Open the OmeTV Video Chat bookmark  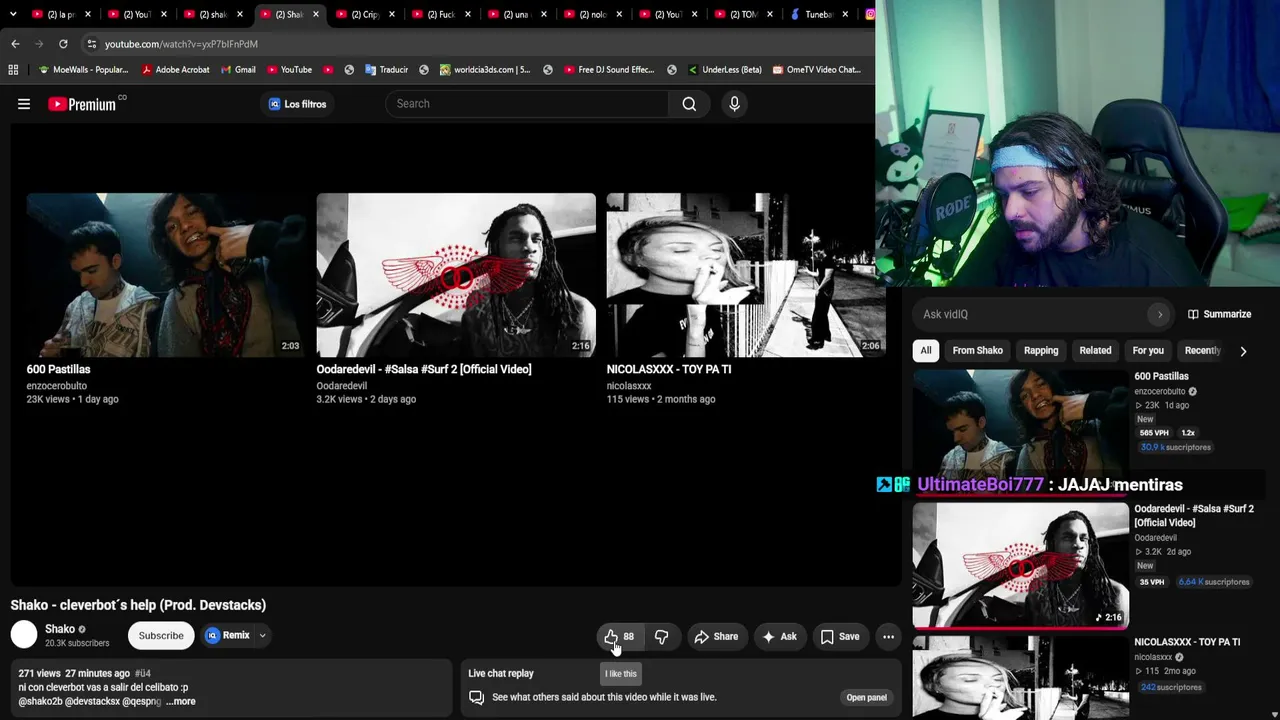pos(816,70)
